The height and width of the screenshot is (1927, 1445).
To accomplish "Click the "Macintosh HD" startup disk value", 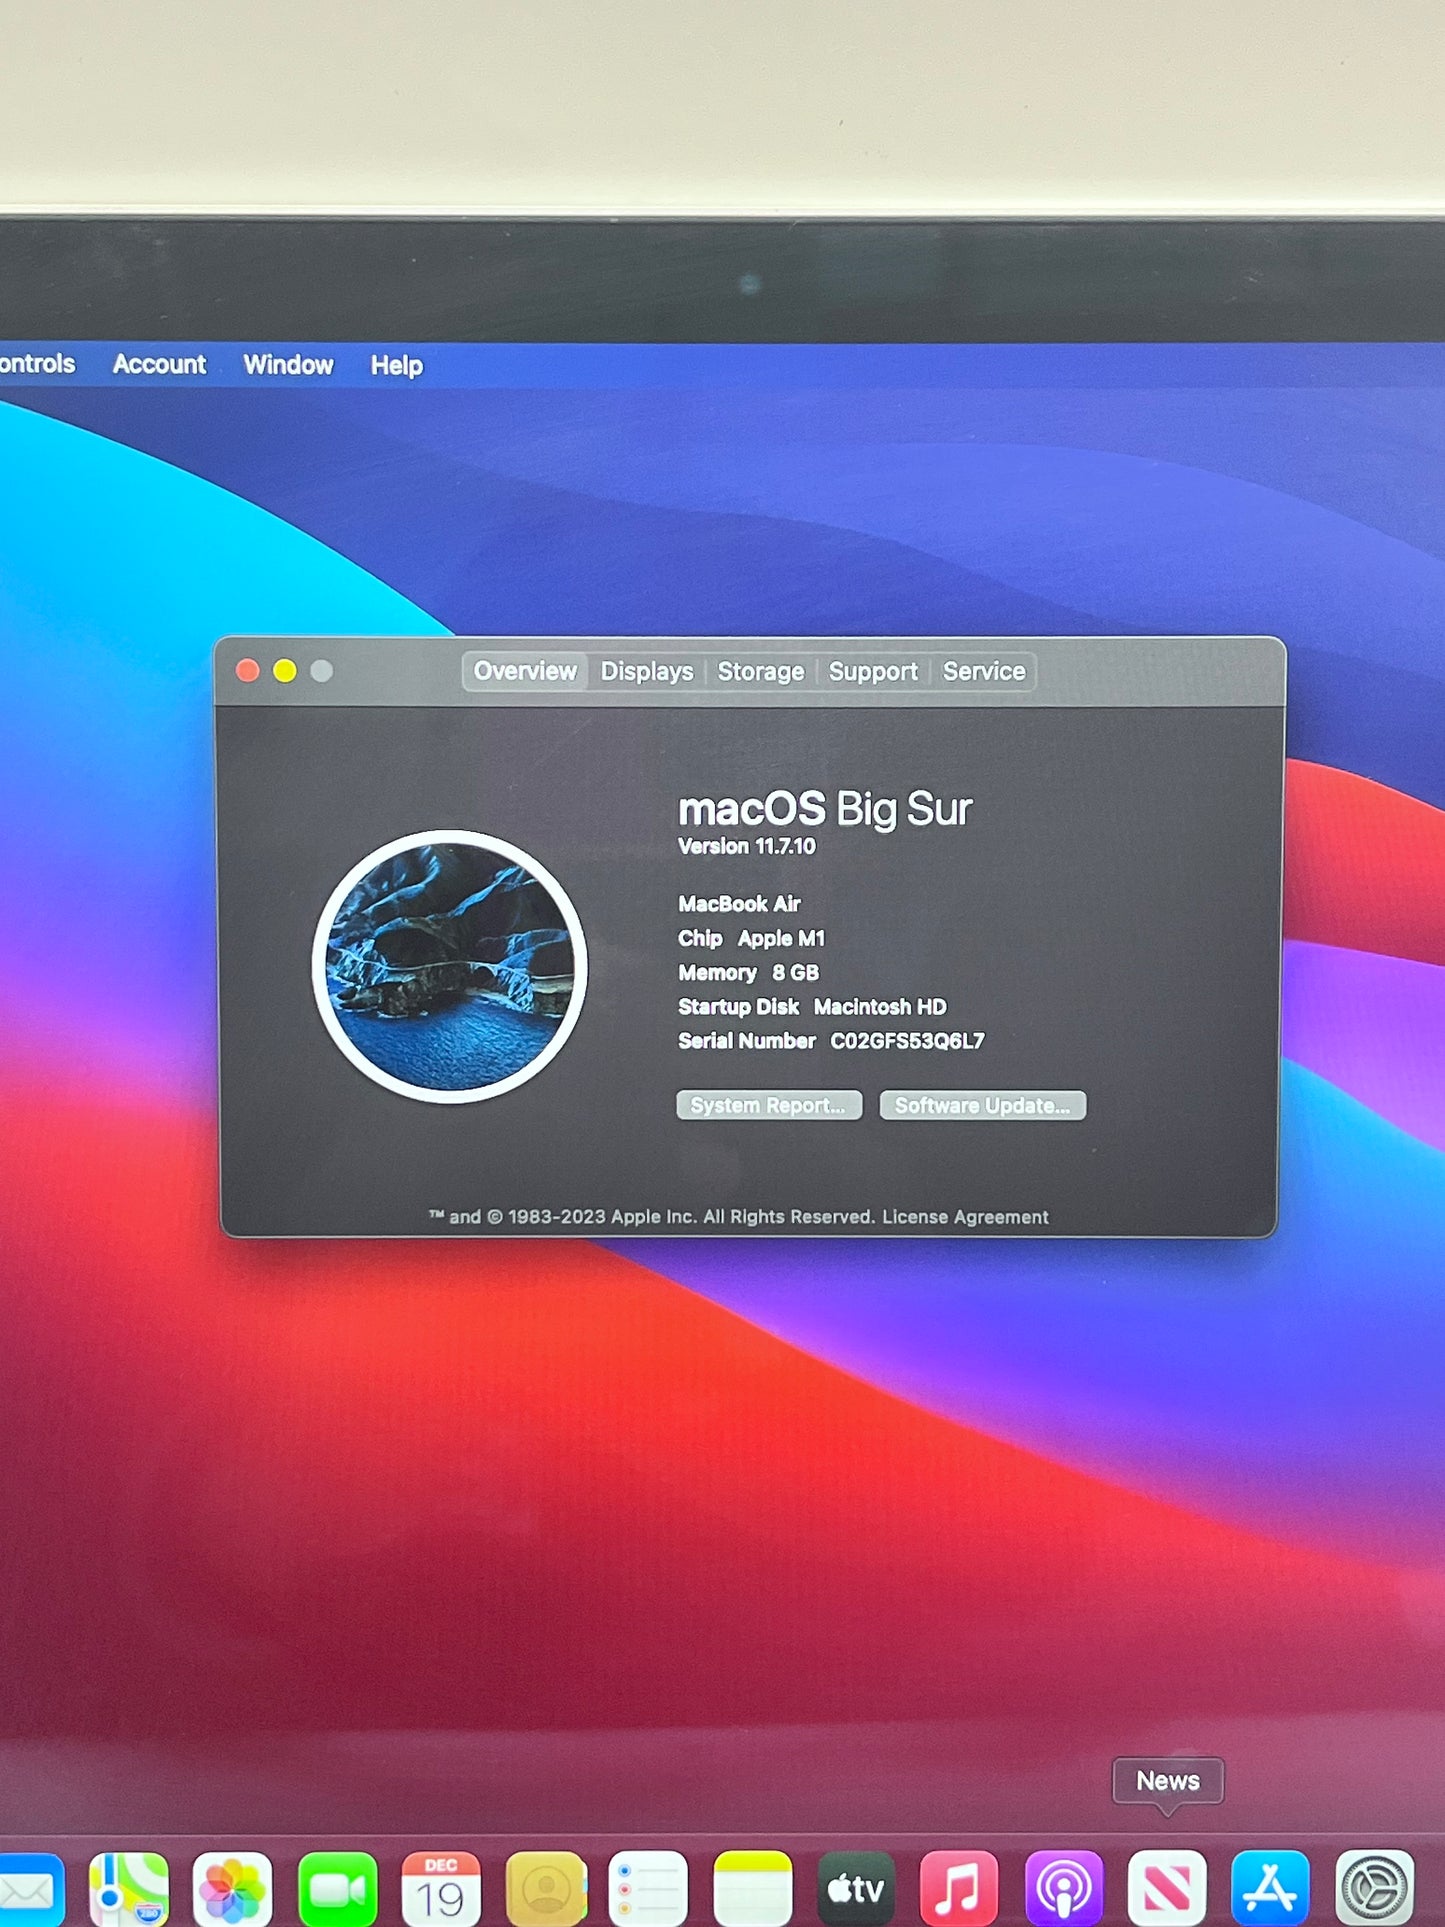I will (880, 1007).
